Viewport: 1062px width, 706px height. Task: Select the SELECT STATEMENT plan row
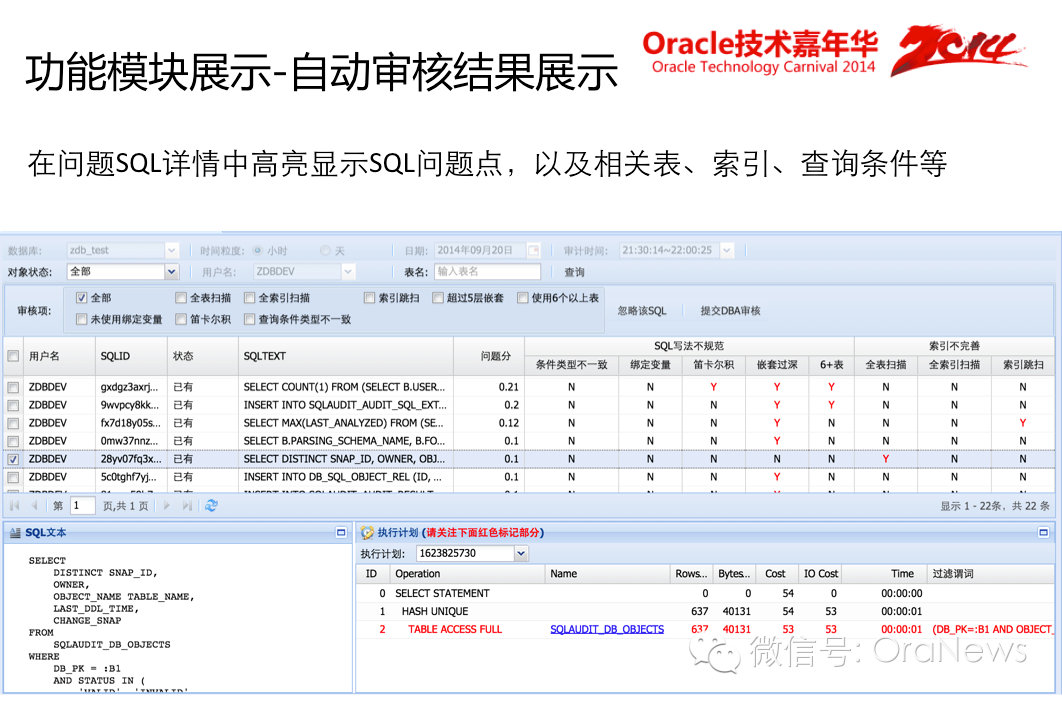pos(705,594)
